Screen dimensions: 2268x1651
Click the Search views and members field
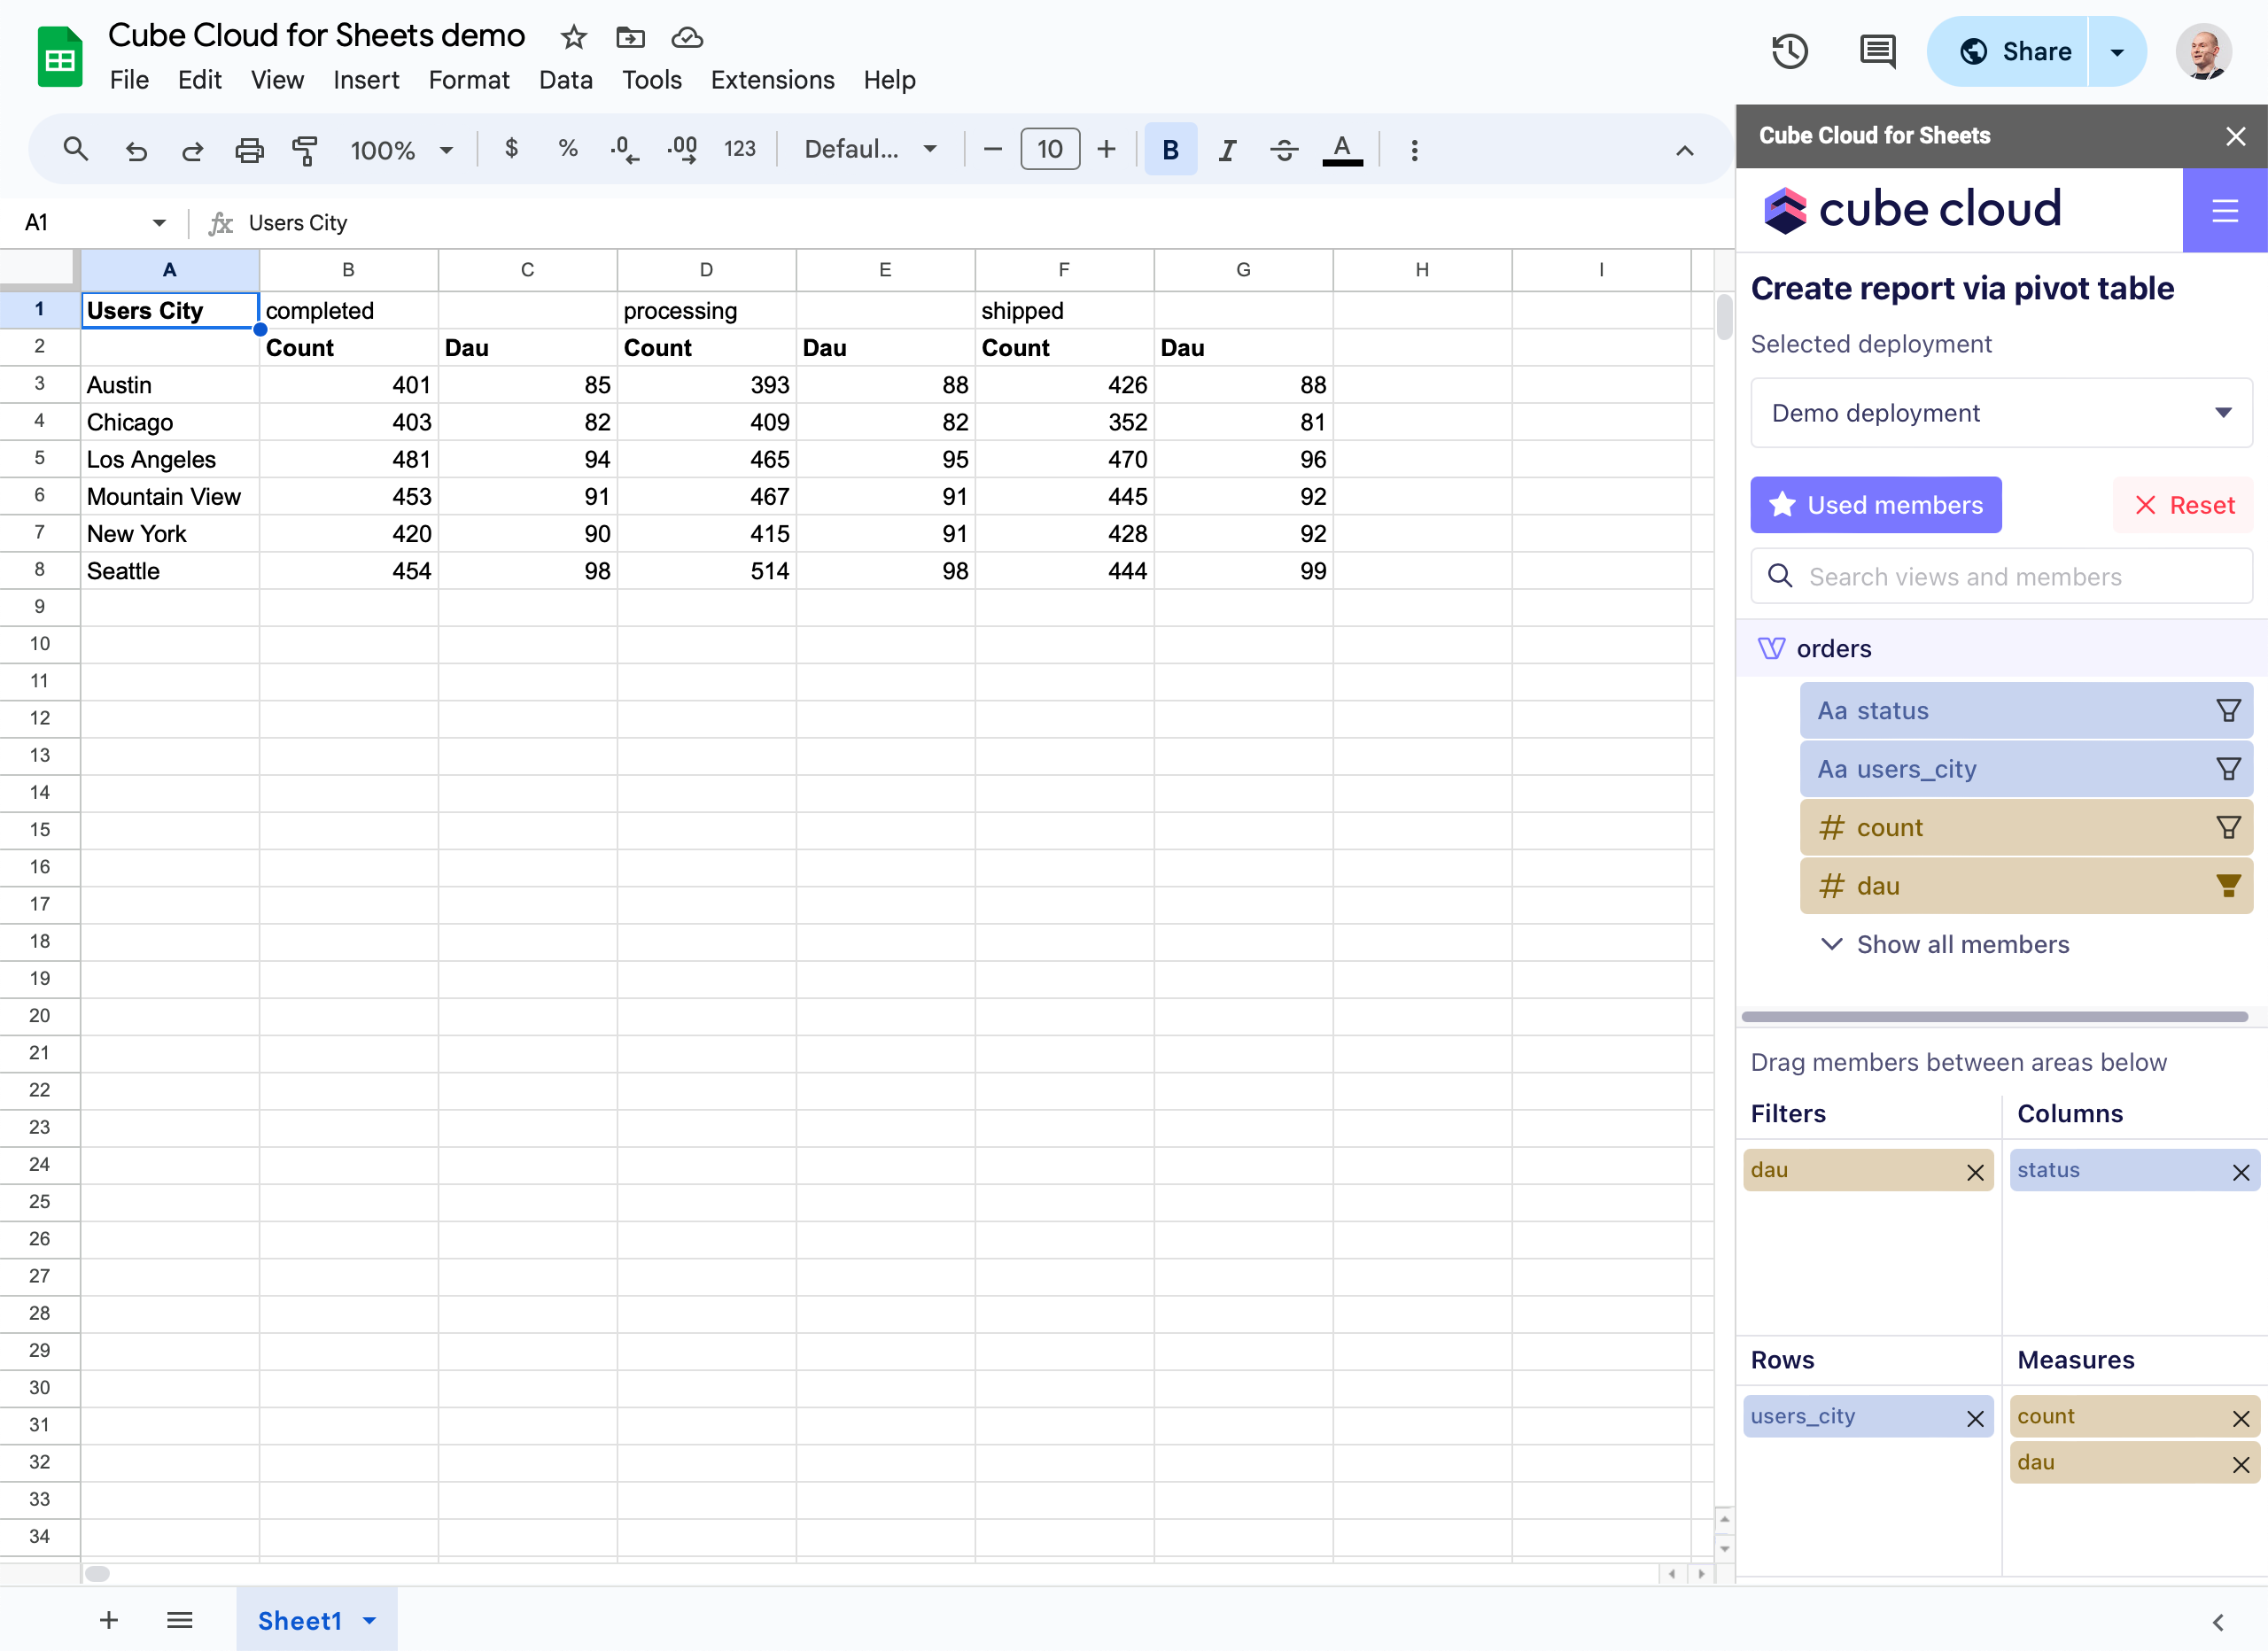(2000, 577)
